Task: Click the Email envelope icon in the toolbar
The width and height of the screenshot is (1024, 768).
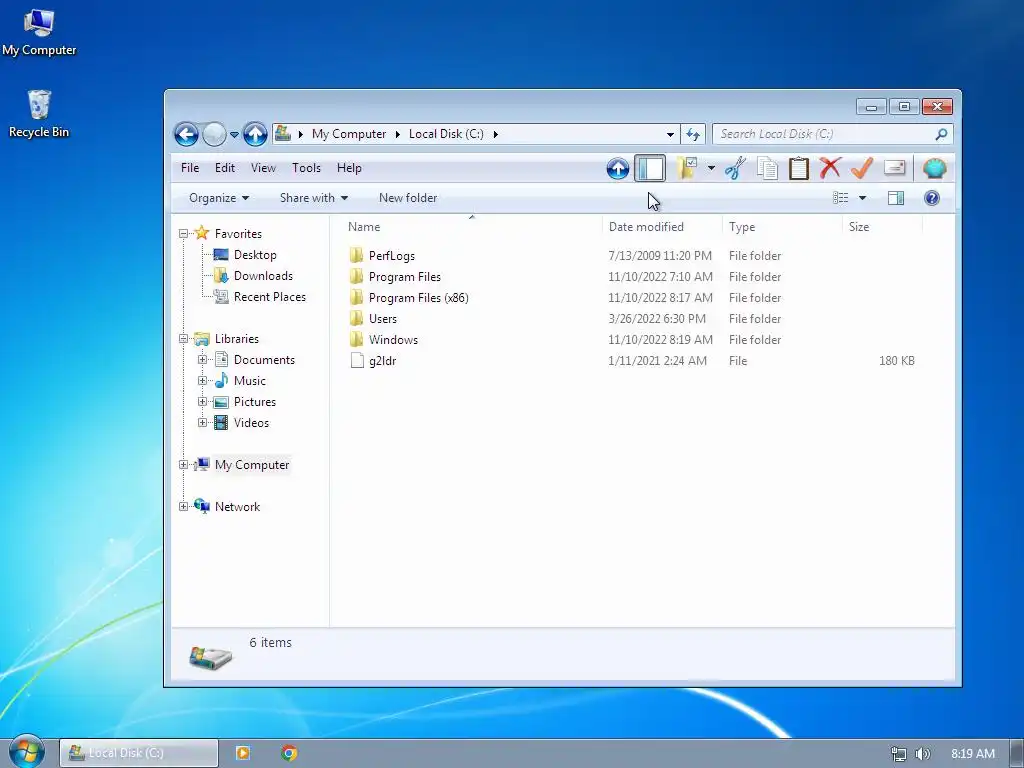Action: click(895, 168)
